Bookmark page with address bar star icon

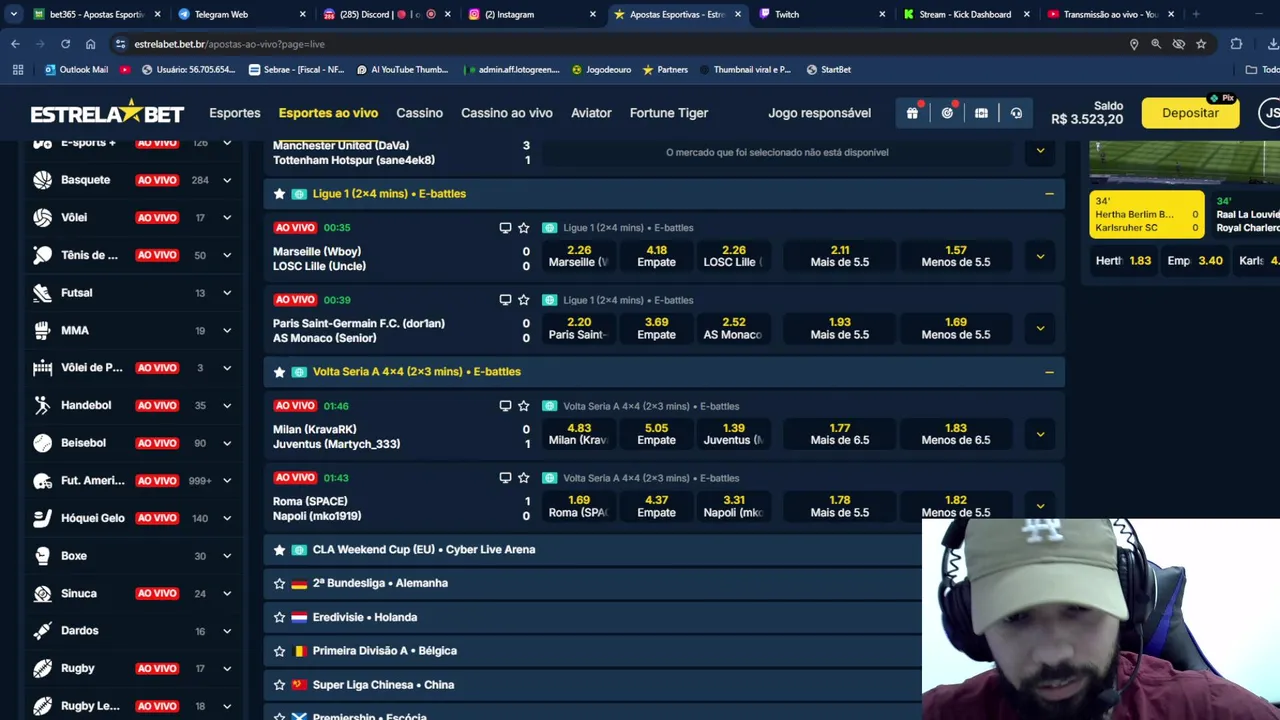(x=1201, y=44)
